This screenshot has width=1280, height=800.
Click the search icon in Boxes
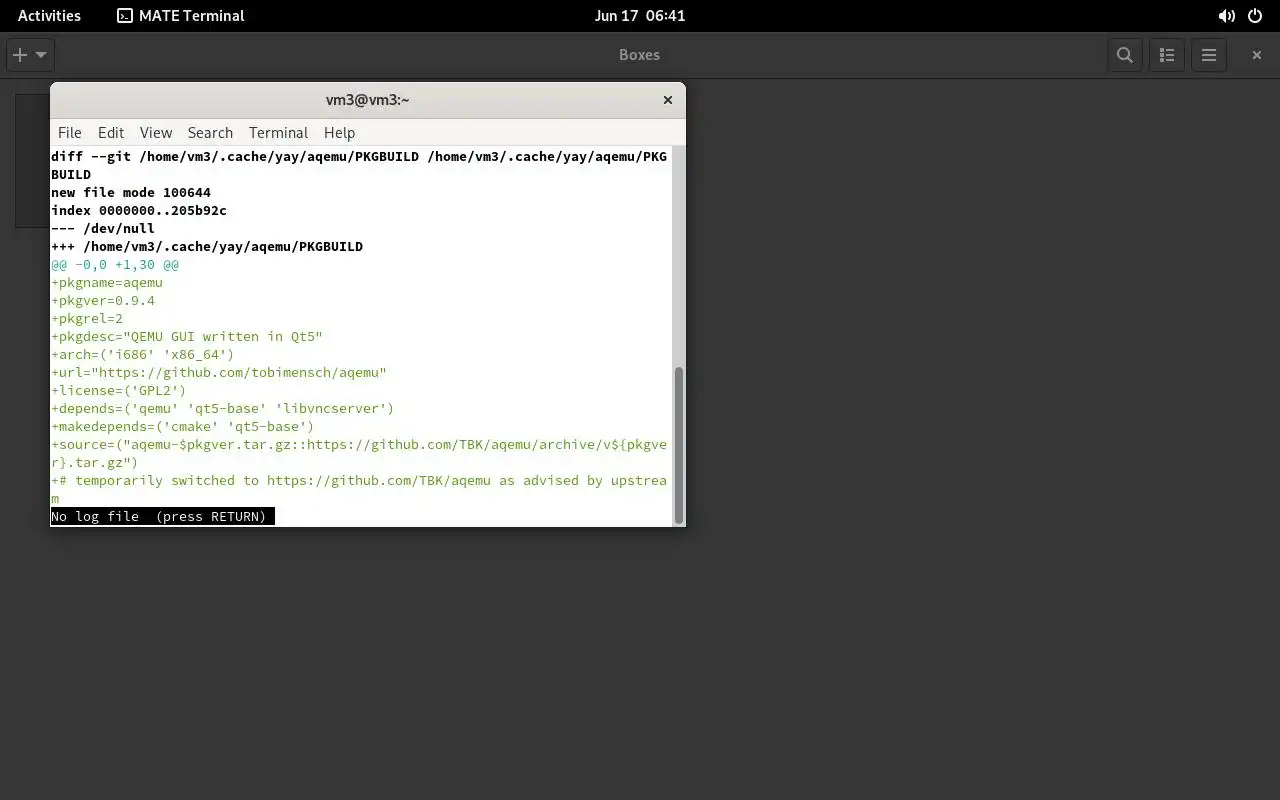(1125, 55)
